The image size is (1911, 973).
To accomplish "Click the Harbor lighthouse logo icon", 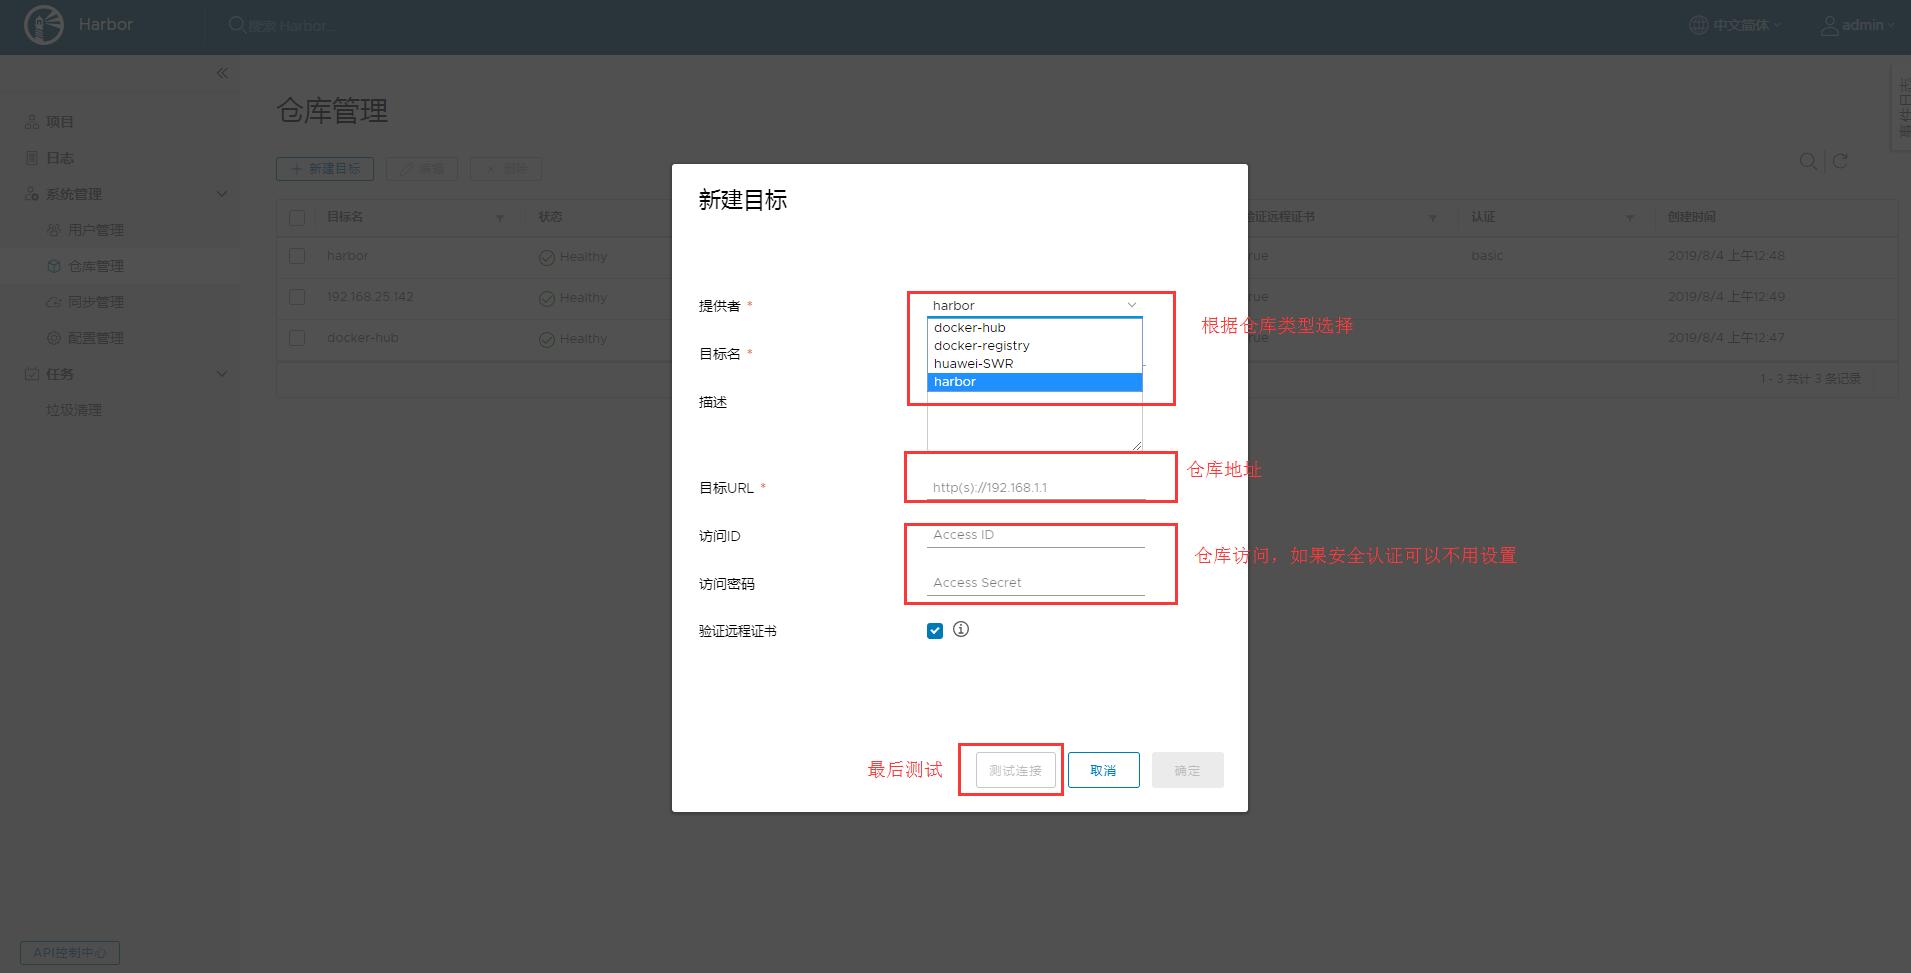I will (43, 26).
